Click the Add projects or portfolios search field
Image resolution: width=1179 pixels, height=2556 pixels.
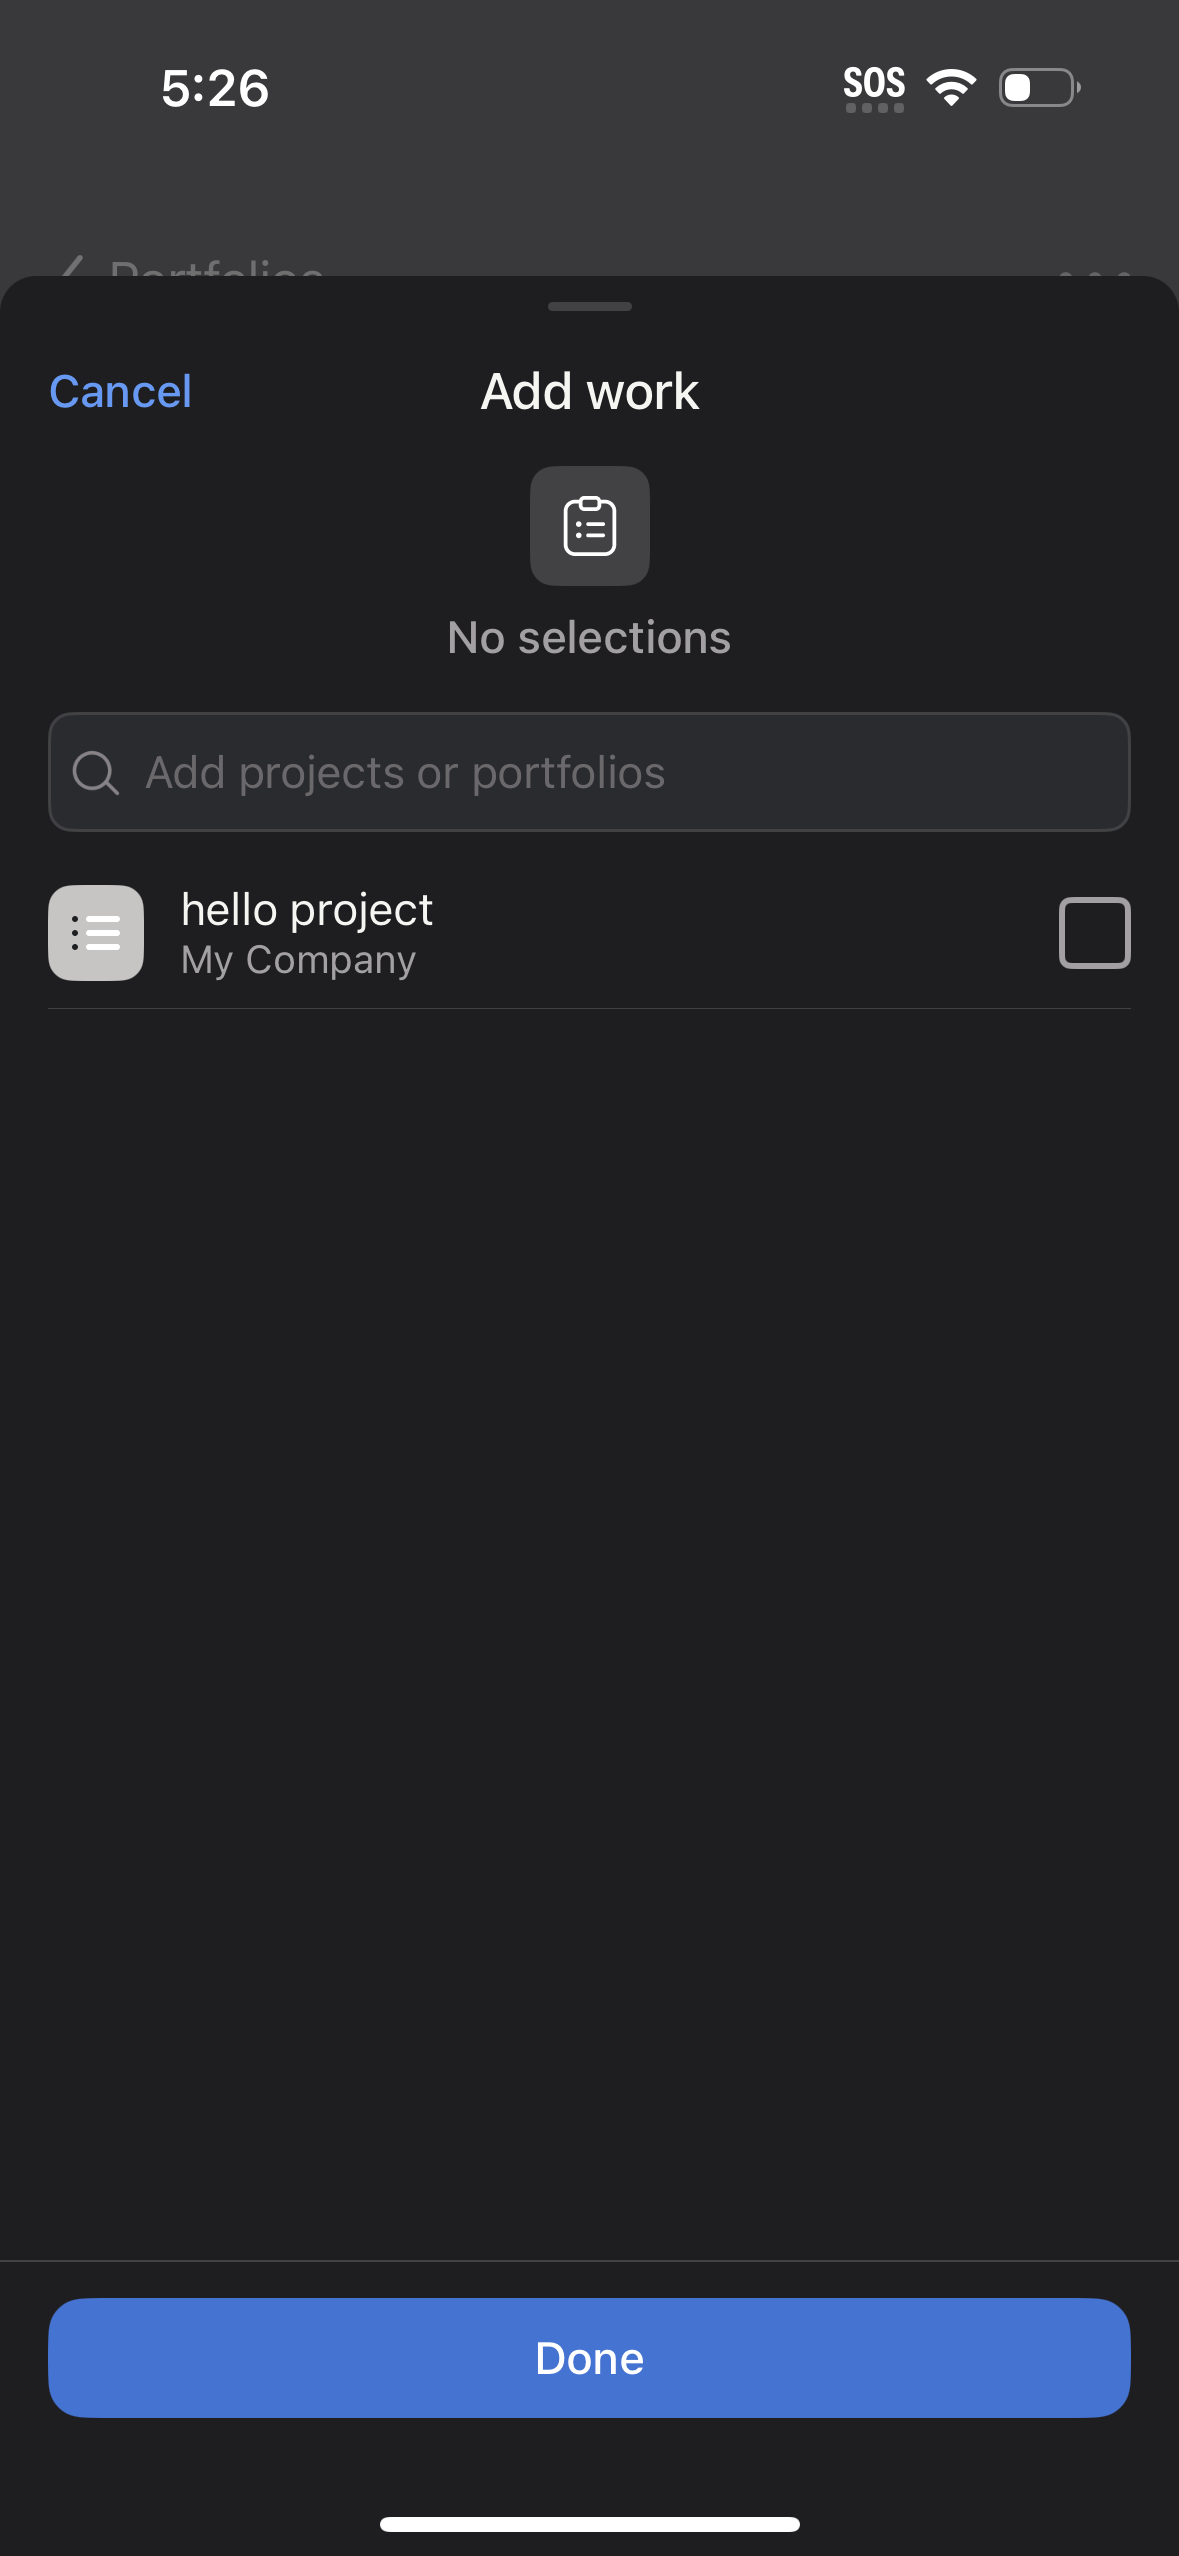[588, 771]
